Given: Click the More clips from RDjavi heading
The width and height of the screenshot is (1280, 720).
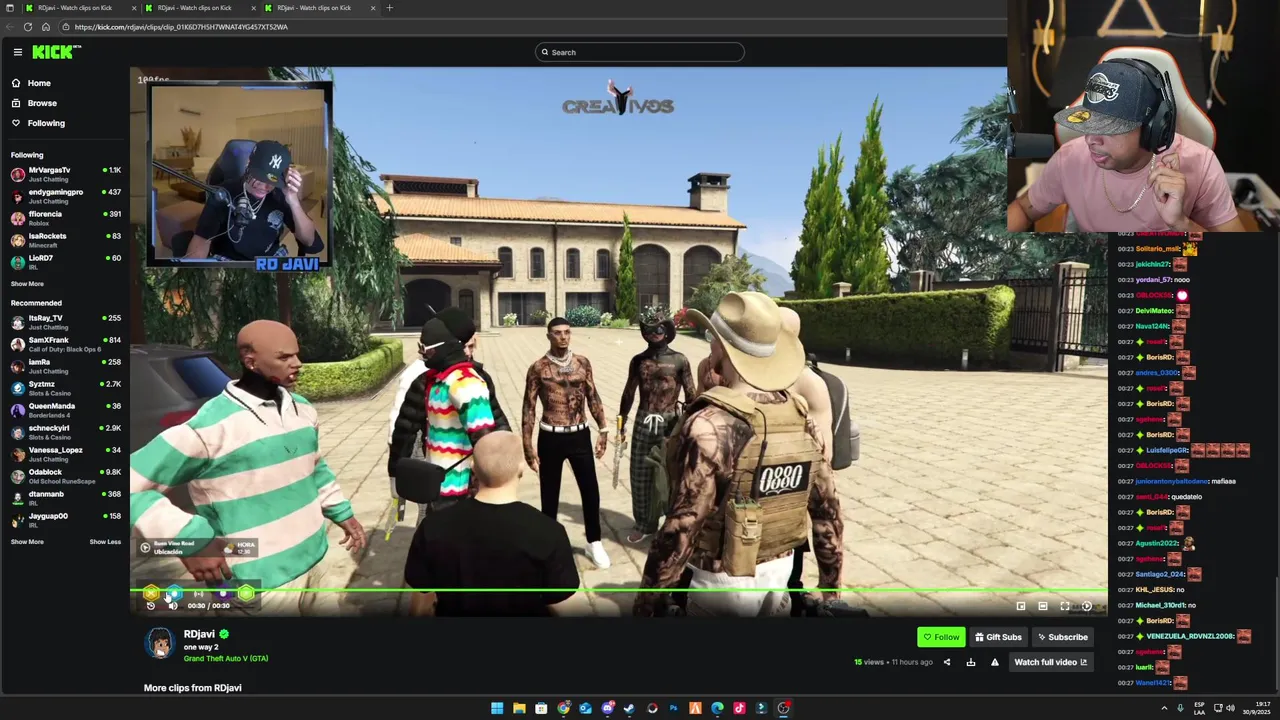Looking at the screenshot, I should [192, 688].
